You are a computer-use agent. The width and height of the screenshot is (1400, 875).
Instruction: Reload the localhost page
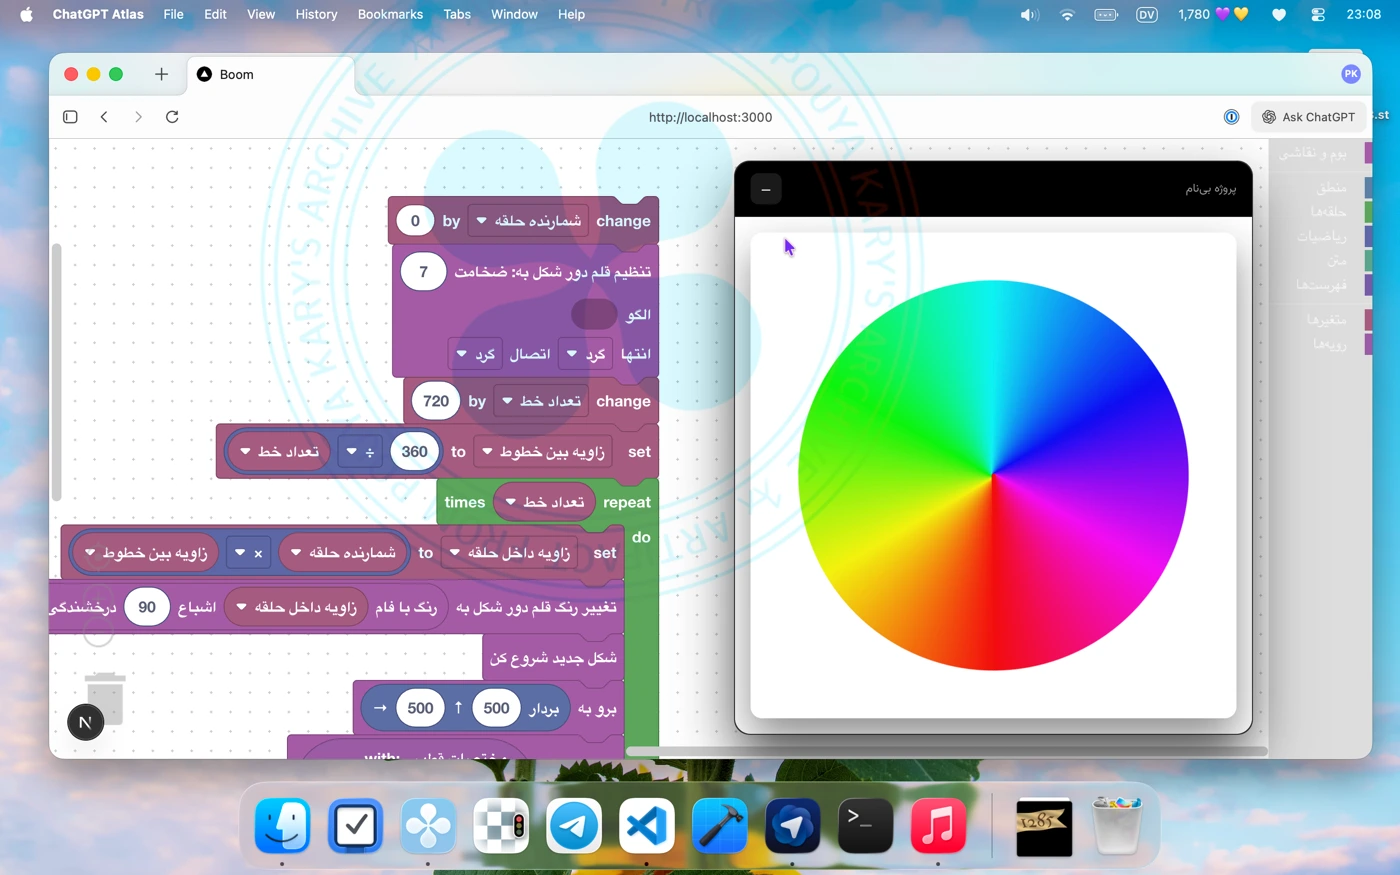172,117
